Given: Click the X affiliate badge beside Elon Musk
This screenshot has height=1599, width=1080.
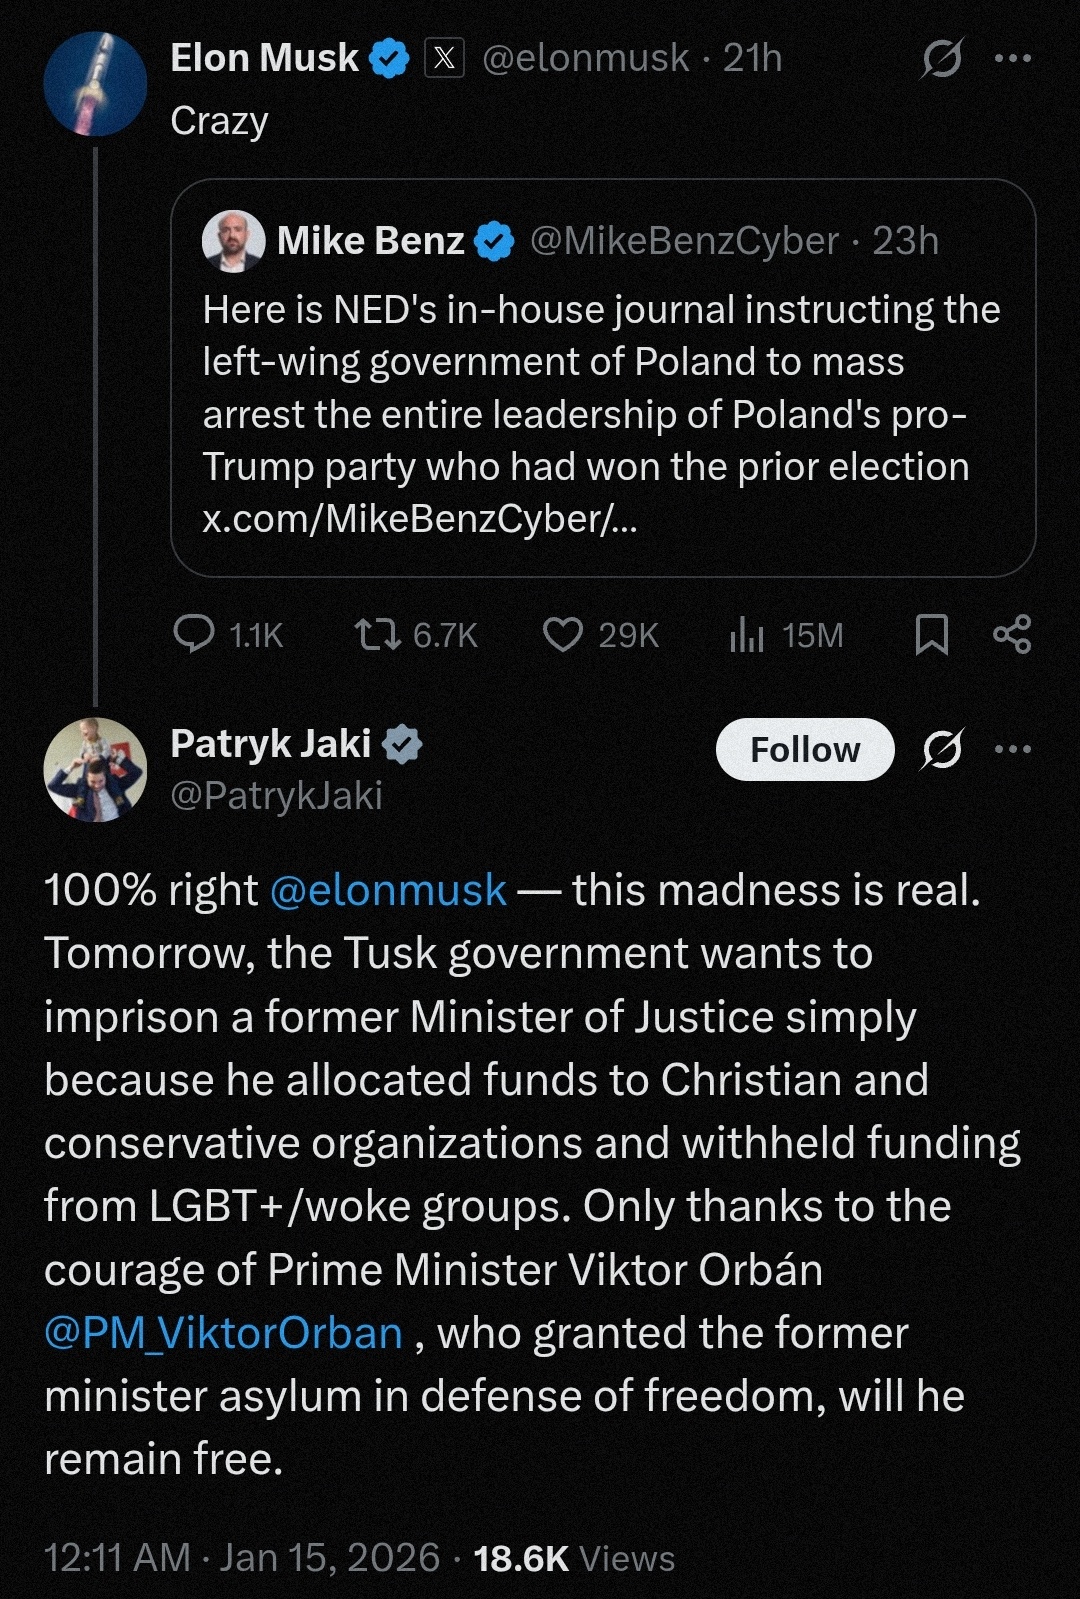Looking at the screenshot, I should pyautogui.click(x=445, y=58).
